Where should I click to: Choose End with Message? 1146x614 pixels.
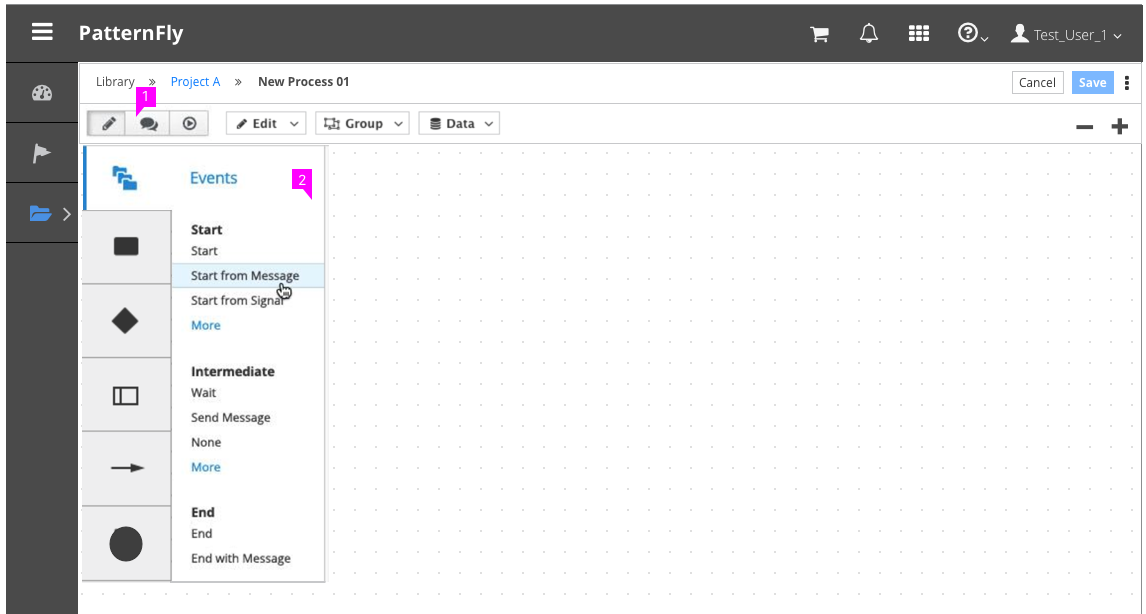coord(240,558)
